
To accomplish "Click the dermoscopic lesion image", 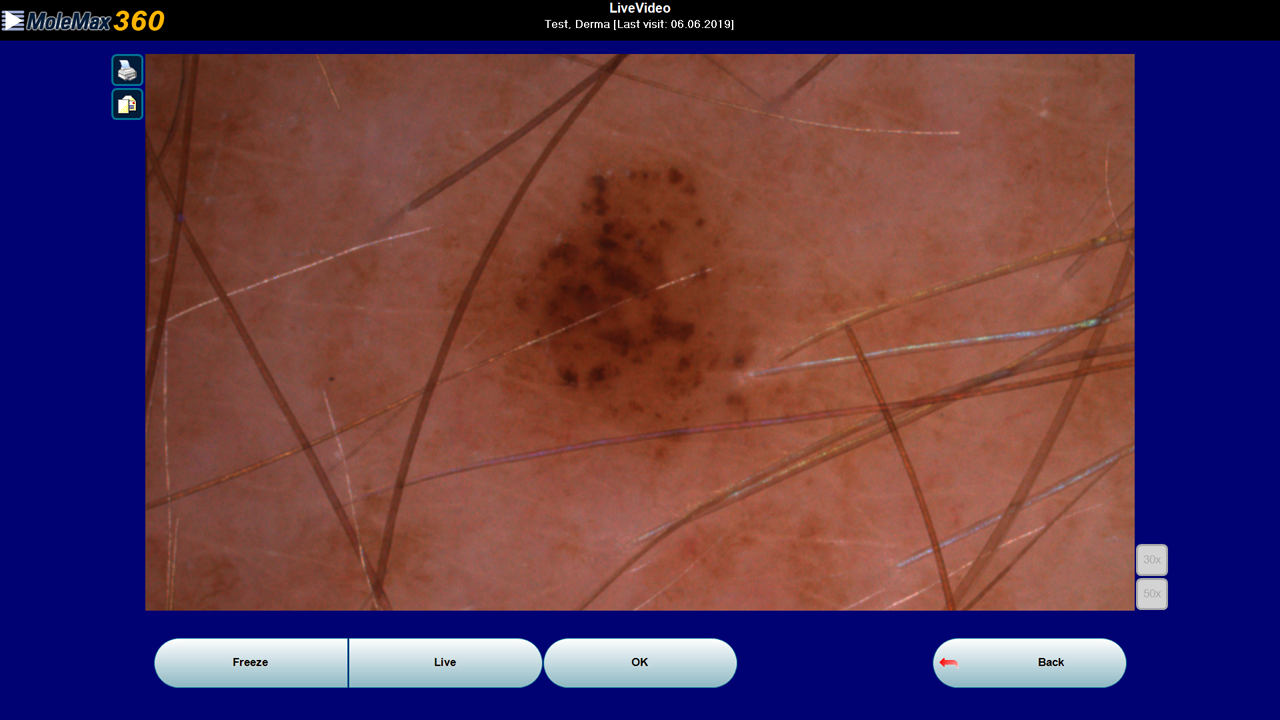I will click(640, 332).
